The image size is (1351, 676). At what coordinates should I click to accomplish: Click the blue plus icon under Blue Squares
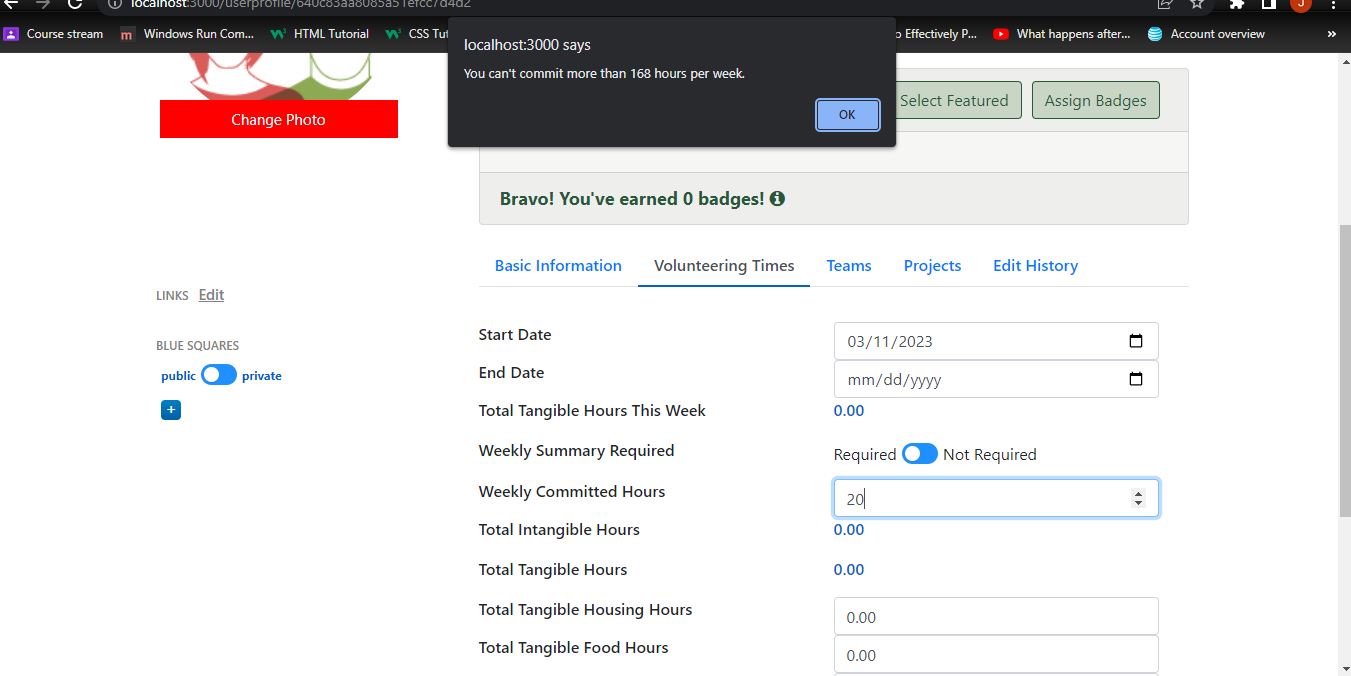(171, 410)
